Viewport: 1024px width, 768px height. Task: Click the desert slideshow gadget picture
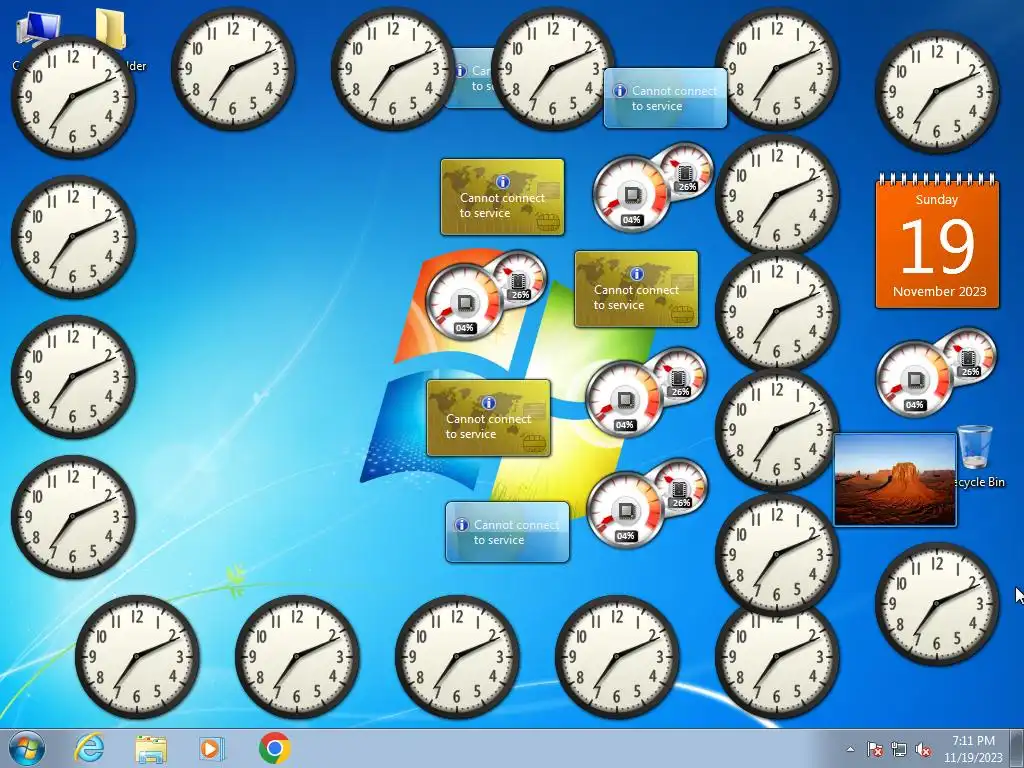tap(895, 480)
